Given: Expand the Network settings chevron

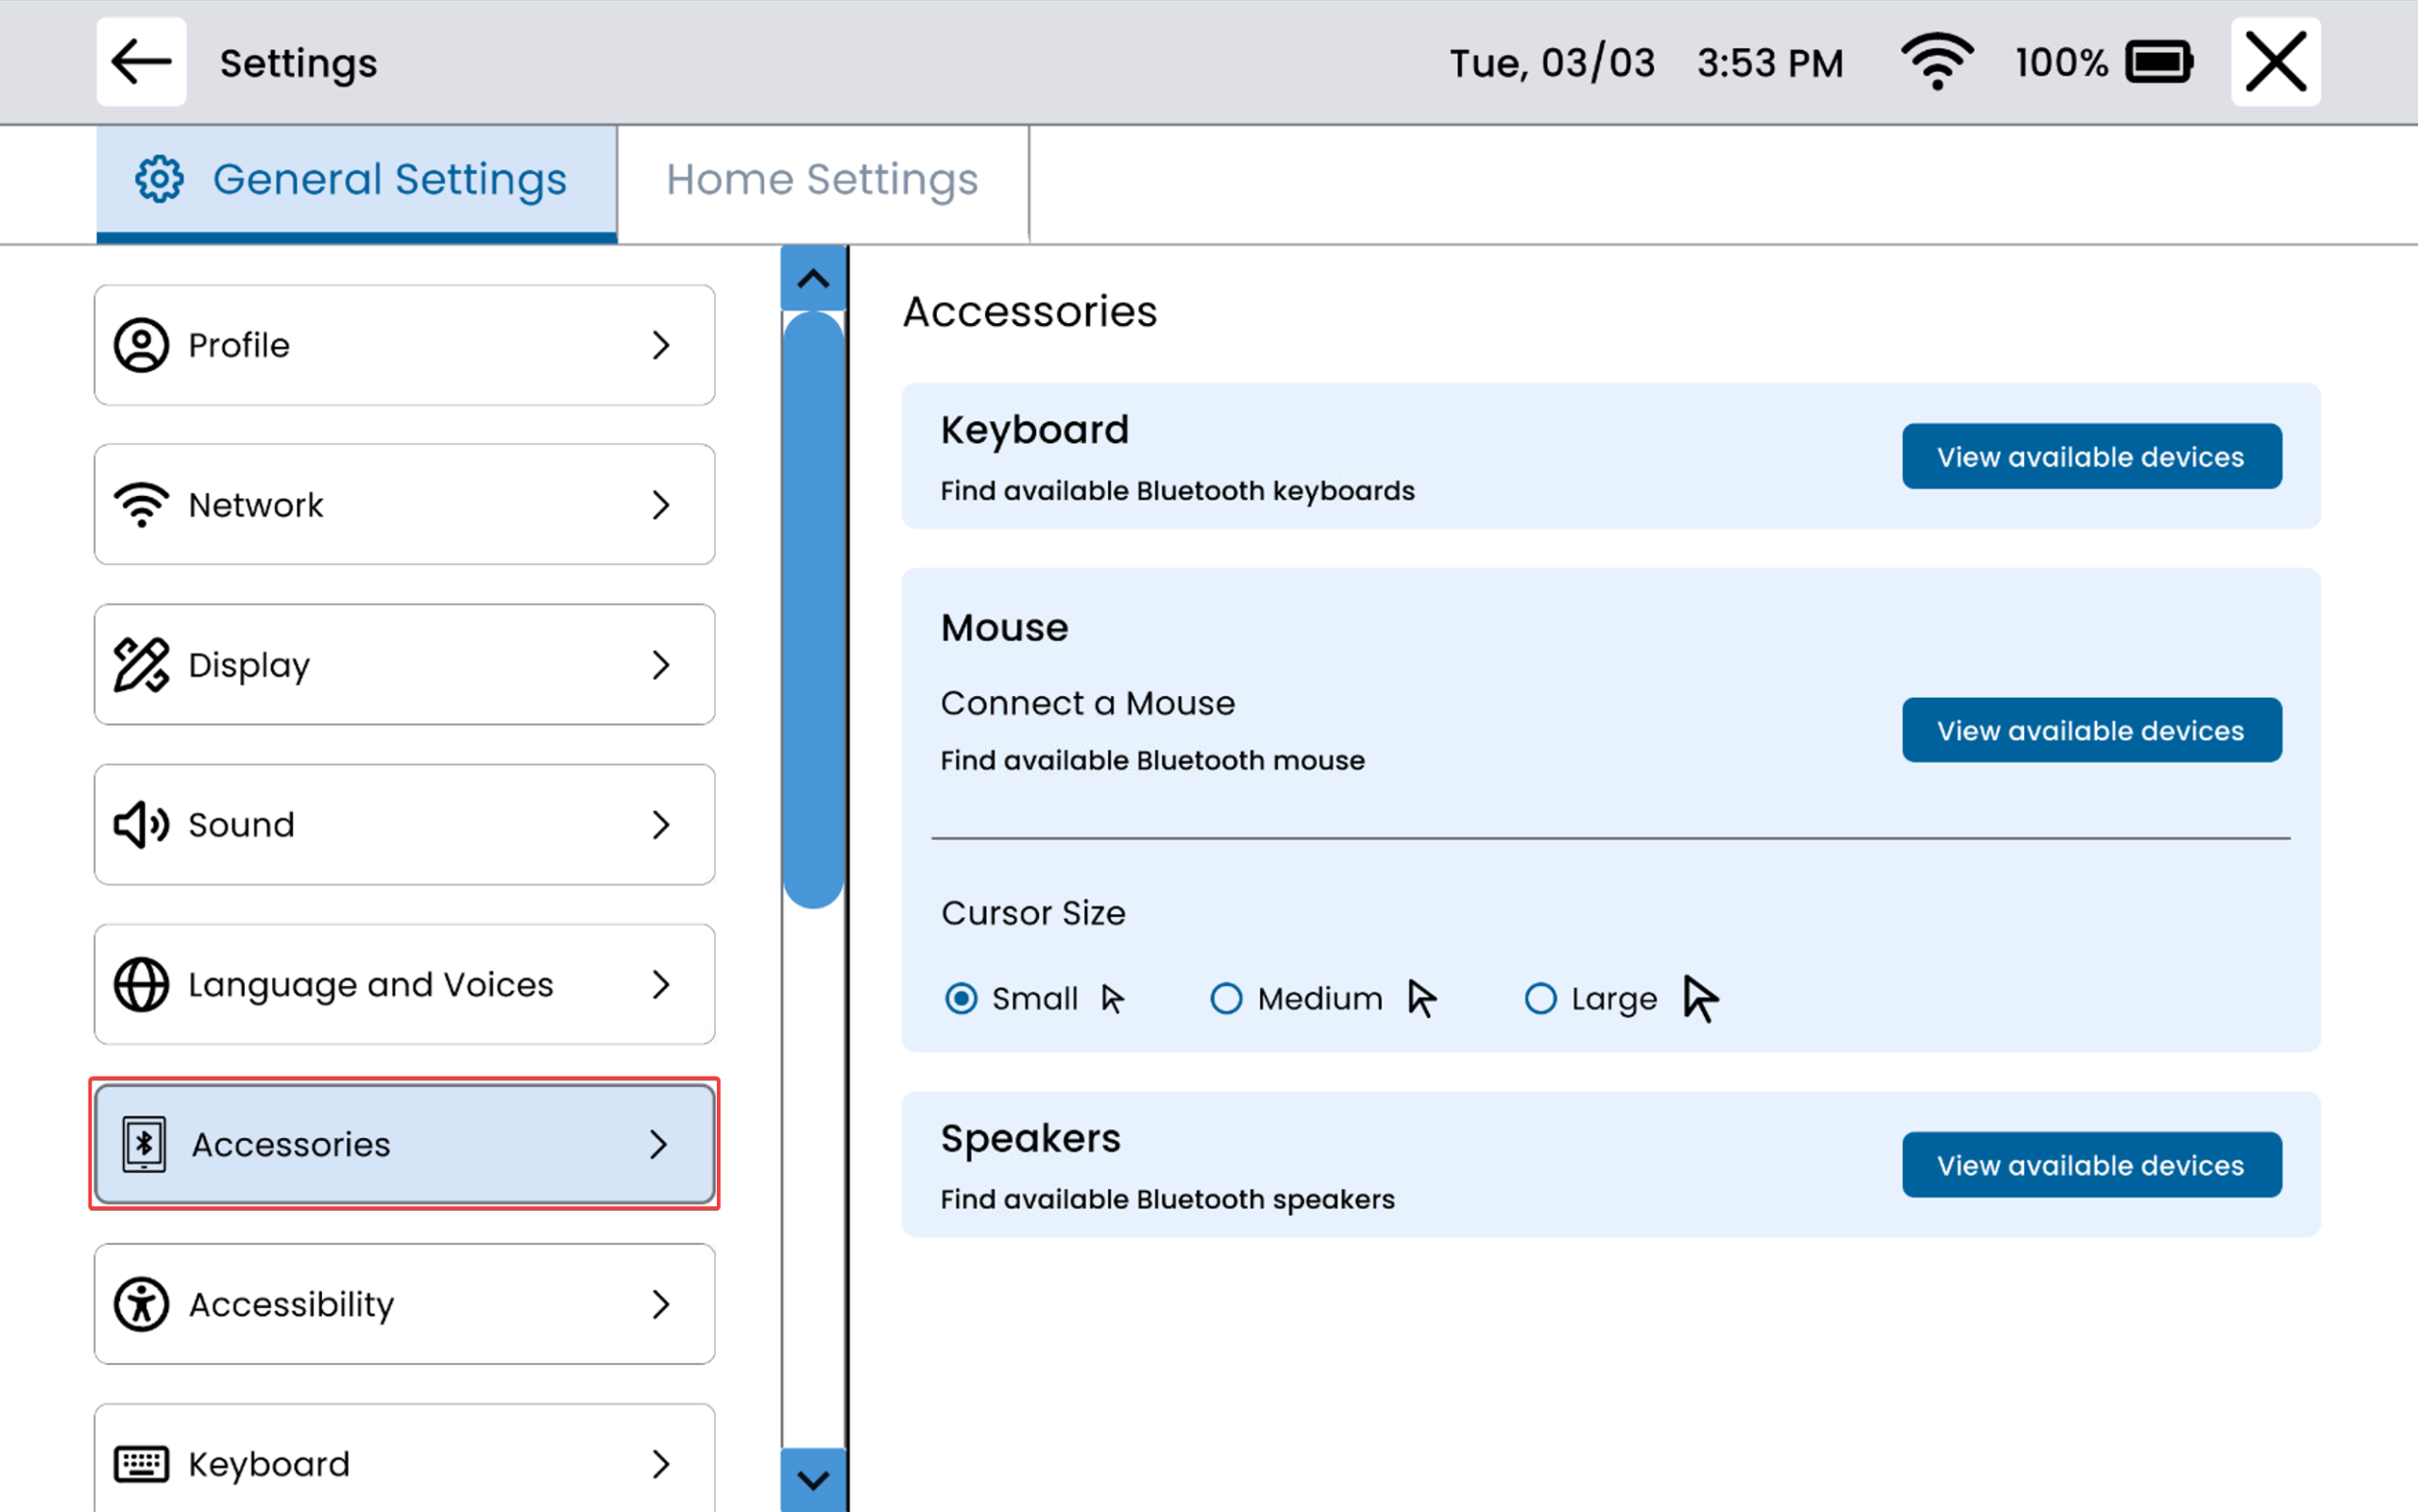Looking at the screenshot, I should (x=660, y=505).
